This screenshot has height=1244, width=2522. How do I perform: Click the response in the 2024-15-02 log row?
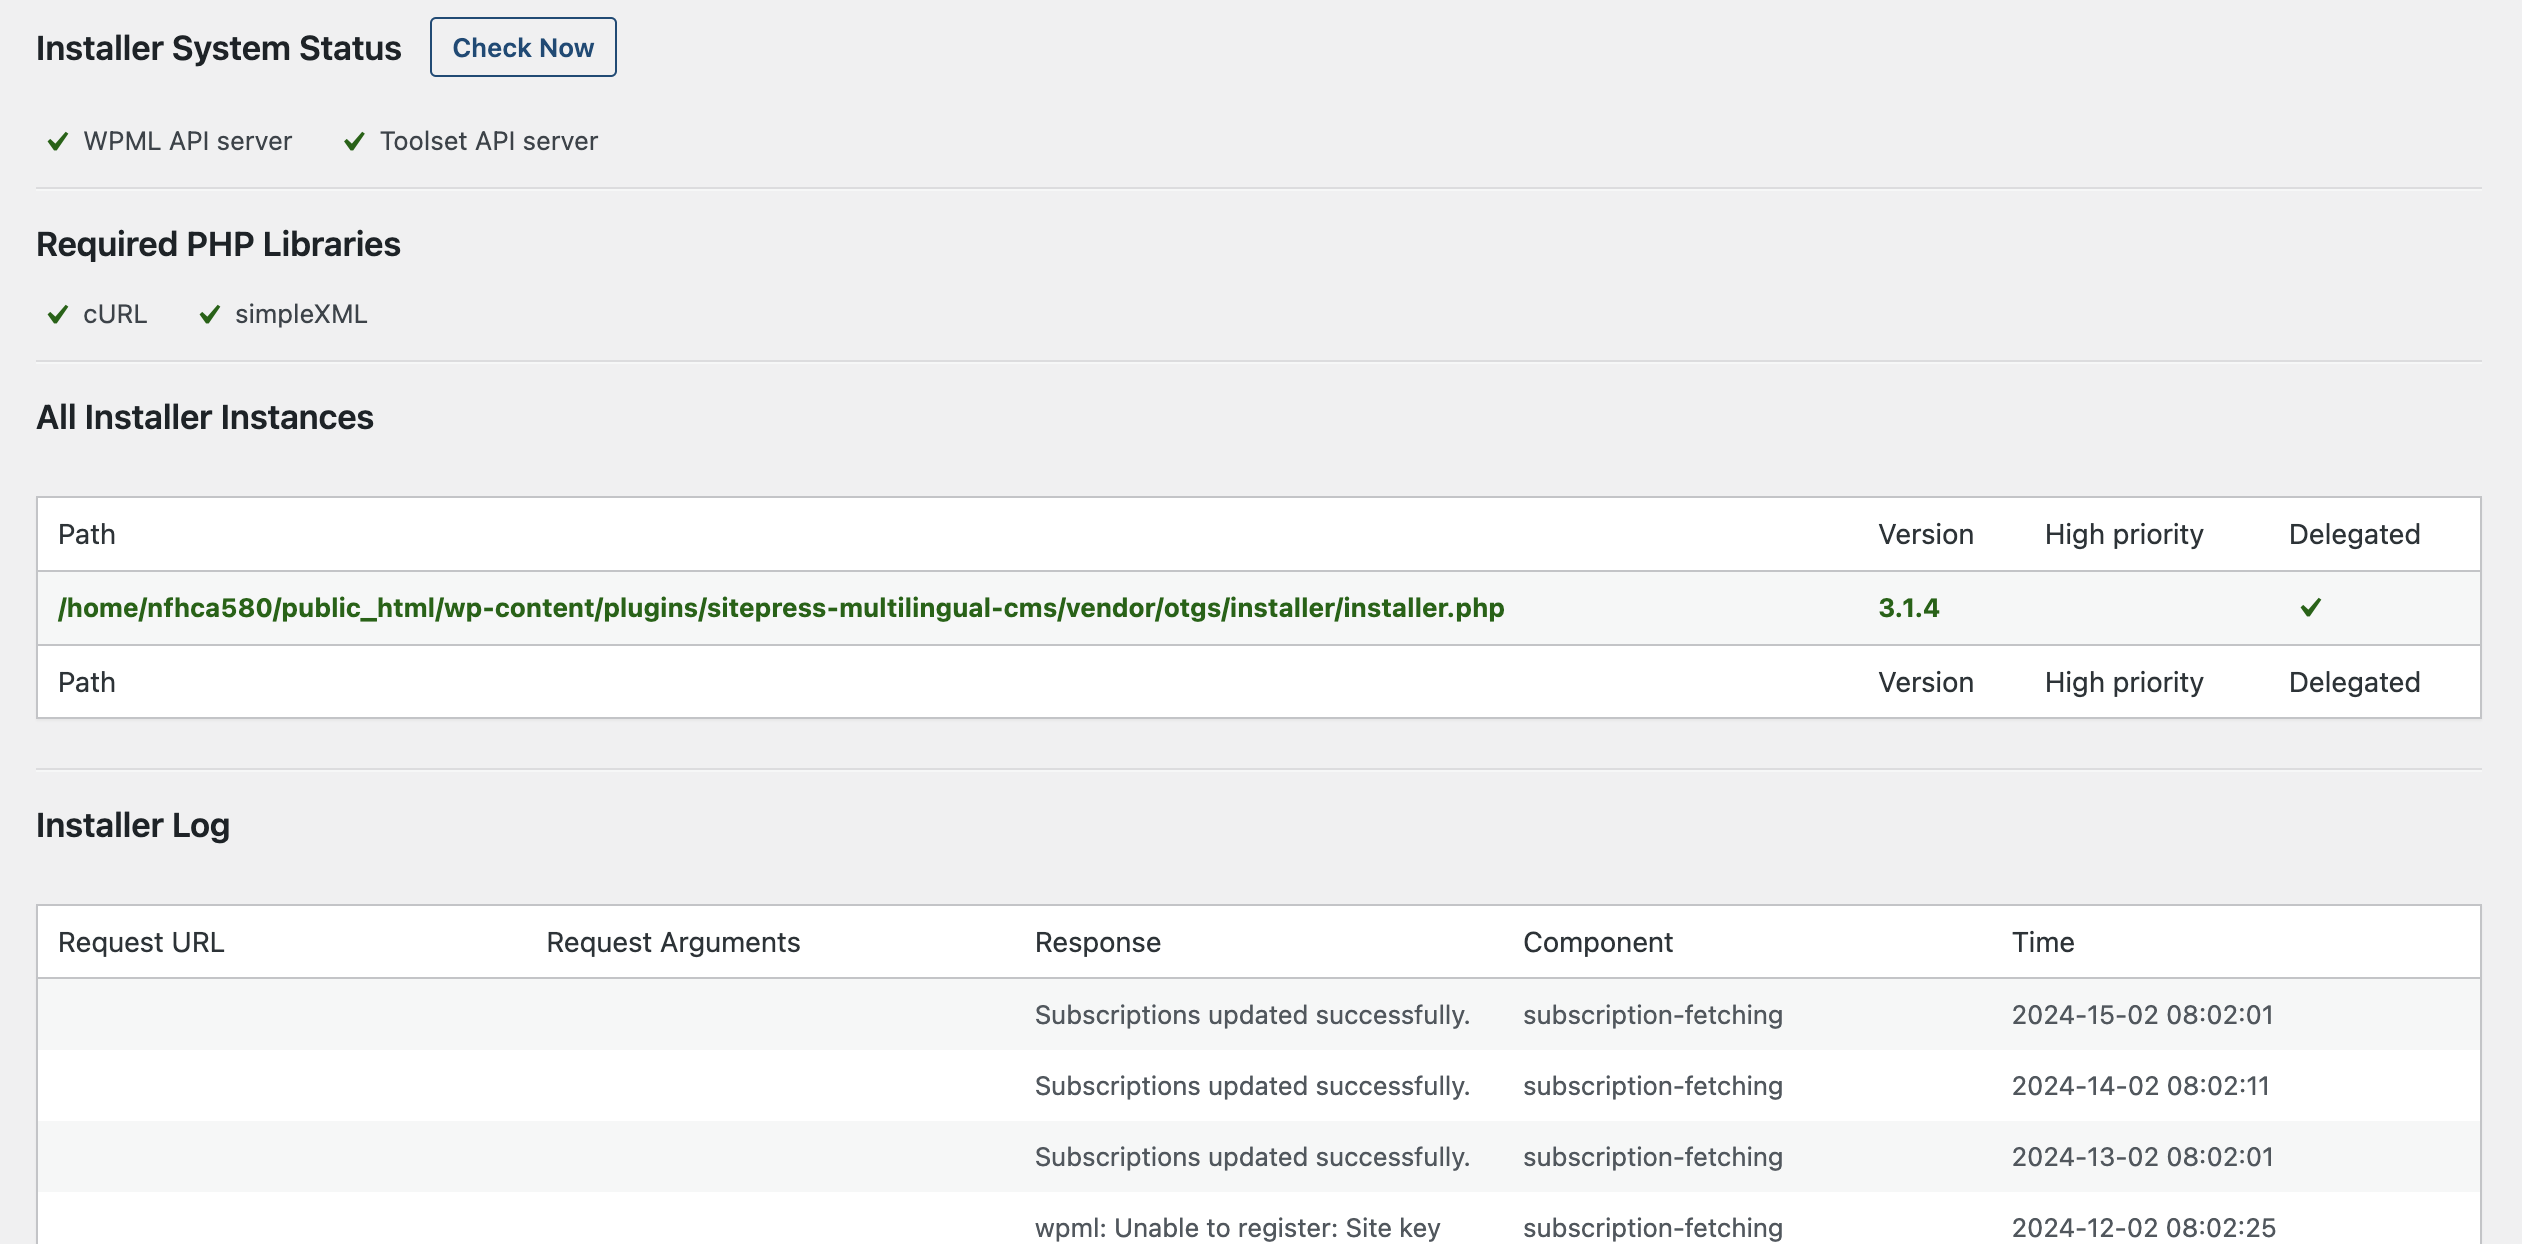coord(1252,1015)
